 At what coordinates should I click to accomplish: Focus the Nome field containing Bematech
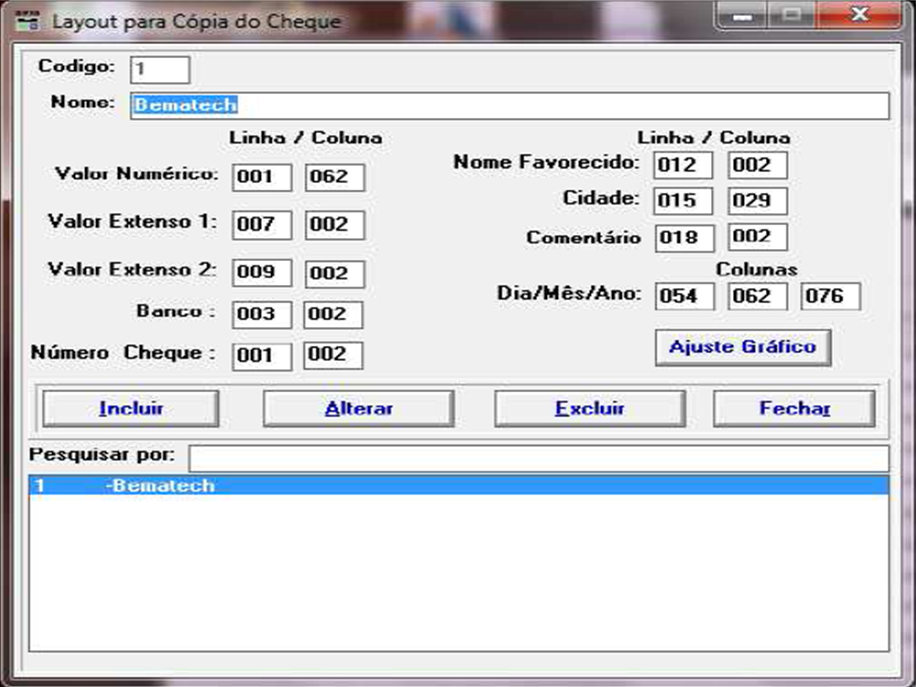(510, 106)
